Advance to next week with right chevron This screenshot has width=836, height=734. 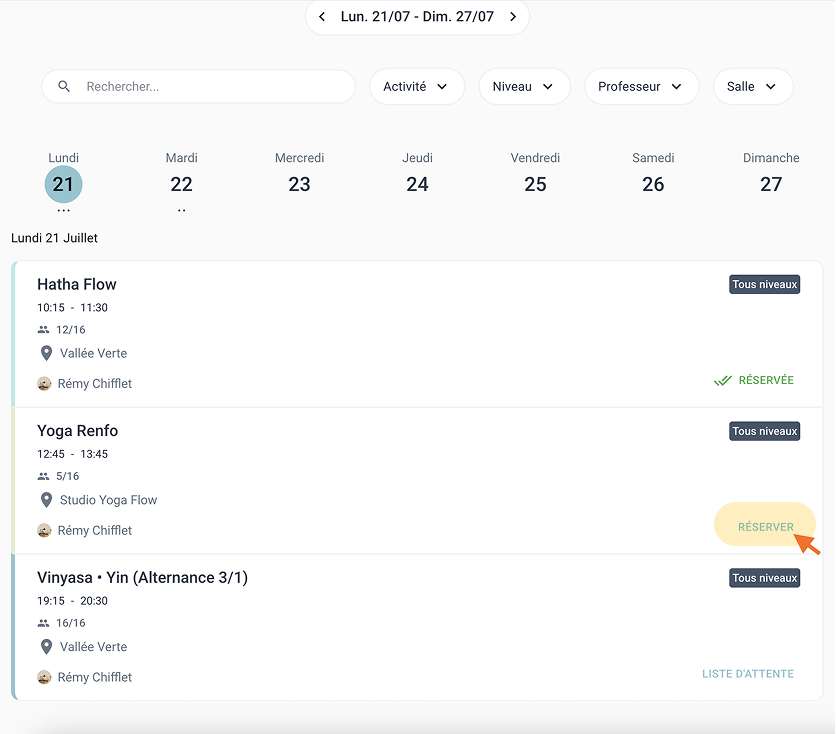point(513,17)
